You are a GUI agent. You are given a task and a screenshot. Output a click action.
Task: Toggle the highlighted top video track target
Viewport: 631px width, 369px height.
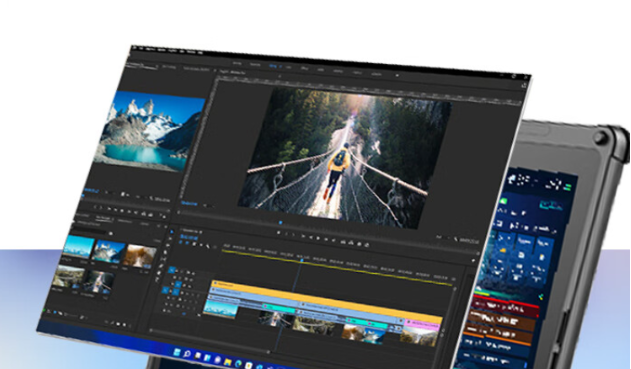point(172,270)
